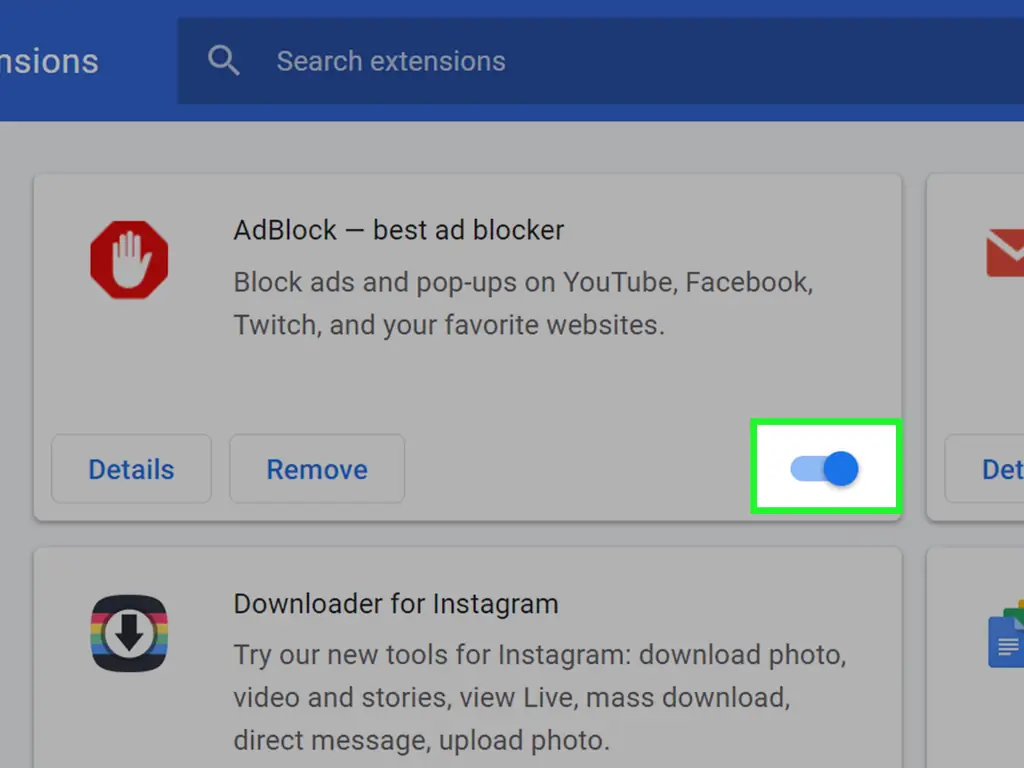Click the Downloader for Instagram description text
This screenshot has width=1024, height=768.
click(540, 697)
